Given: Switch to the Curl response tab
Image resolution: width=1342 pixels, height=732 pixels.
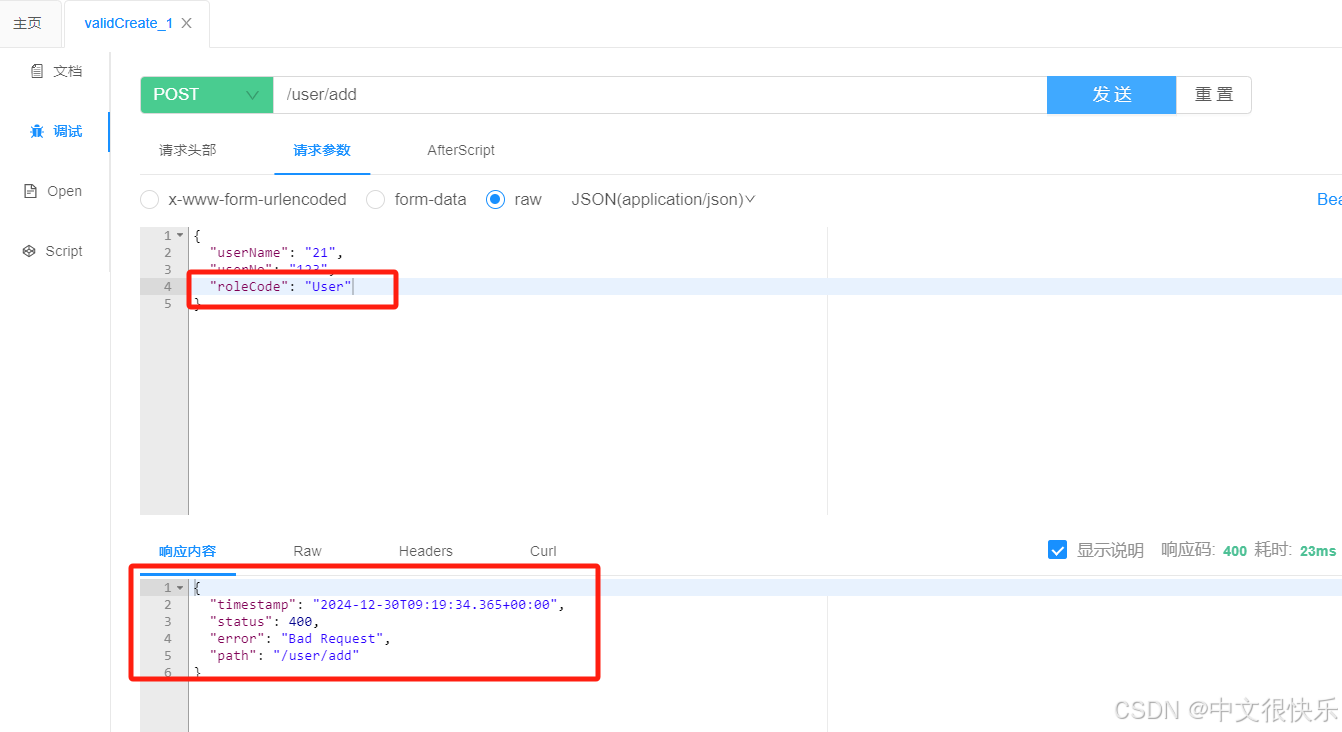Looking at the screenshot, I should pyautogui.click(x=543, y=551).
